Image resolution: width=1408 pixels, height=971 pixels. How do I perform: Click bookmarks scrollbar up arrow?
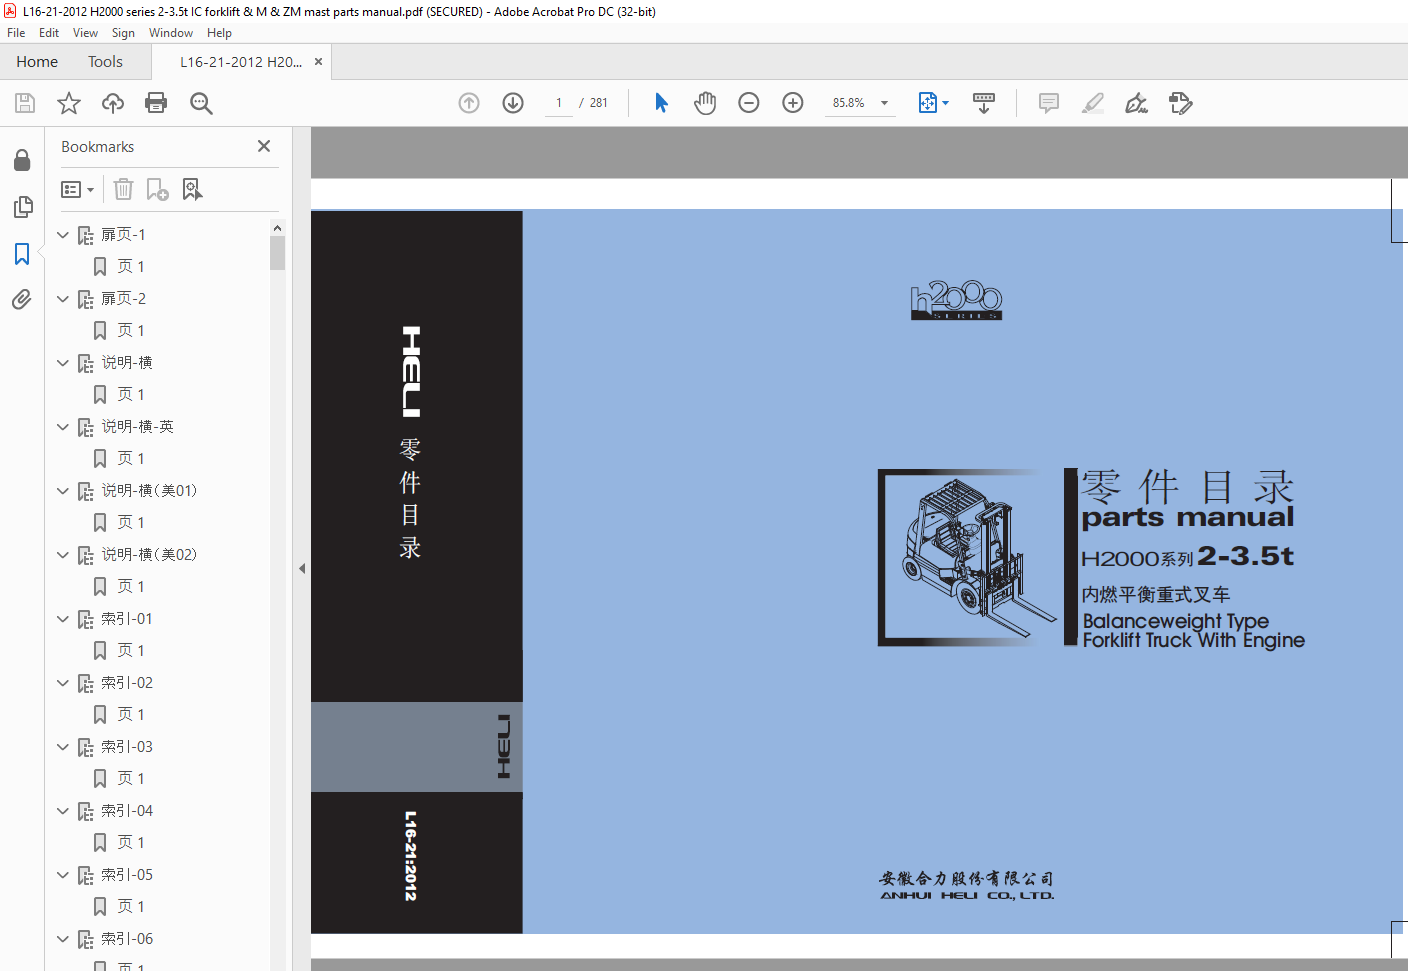277,228
